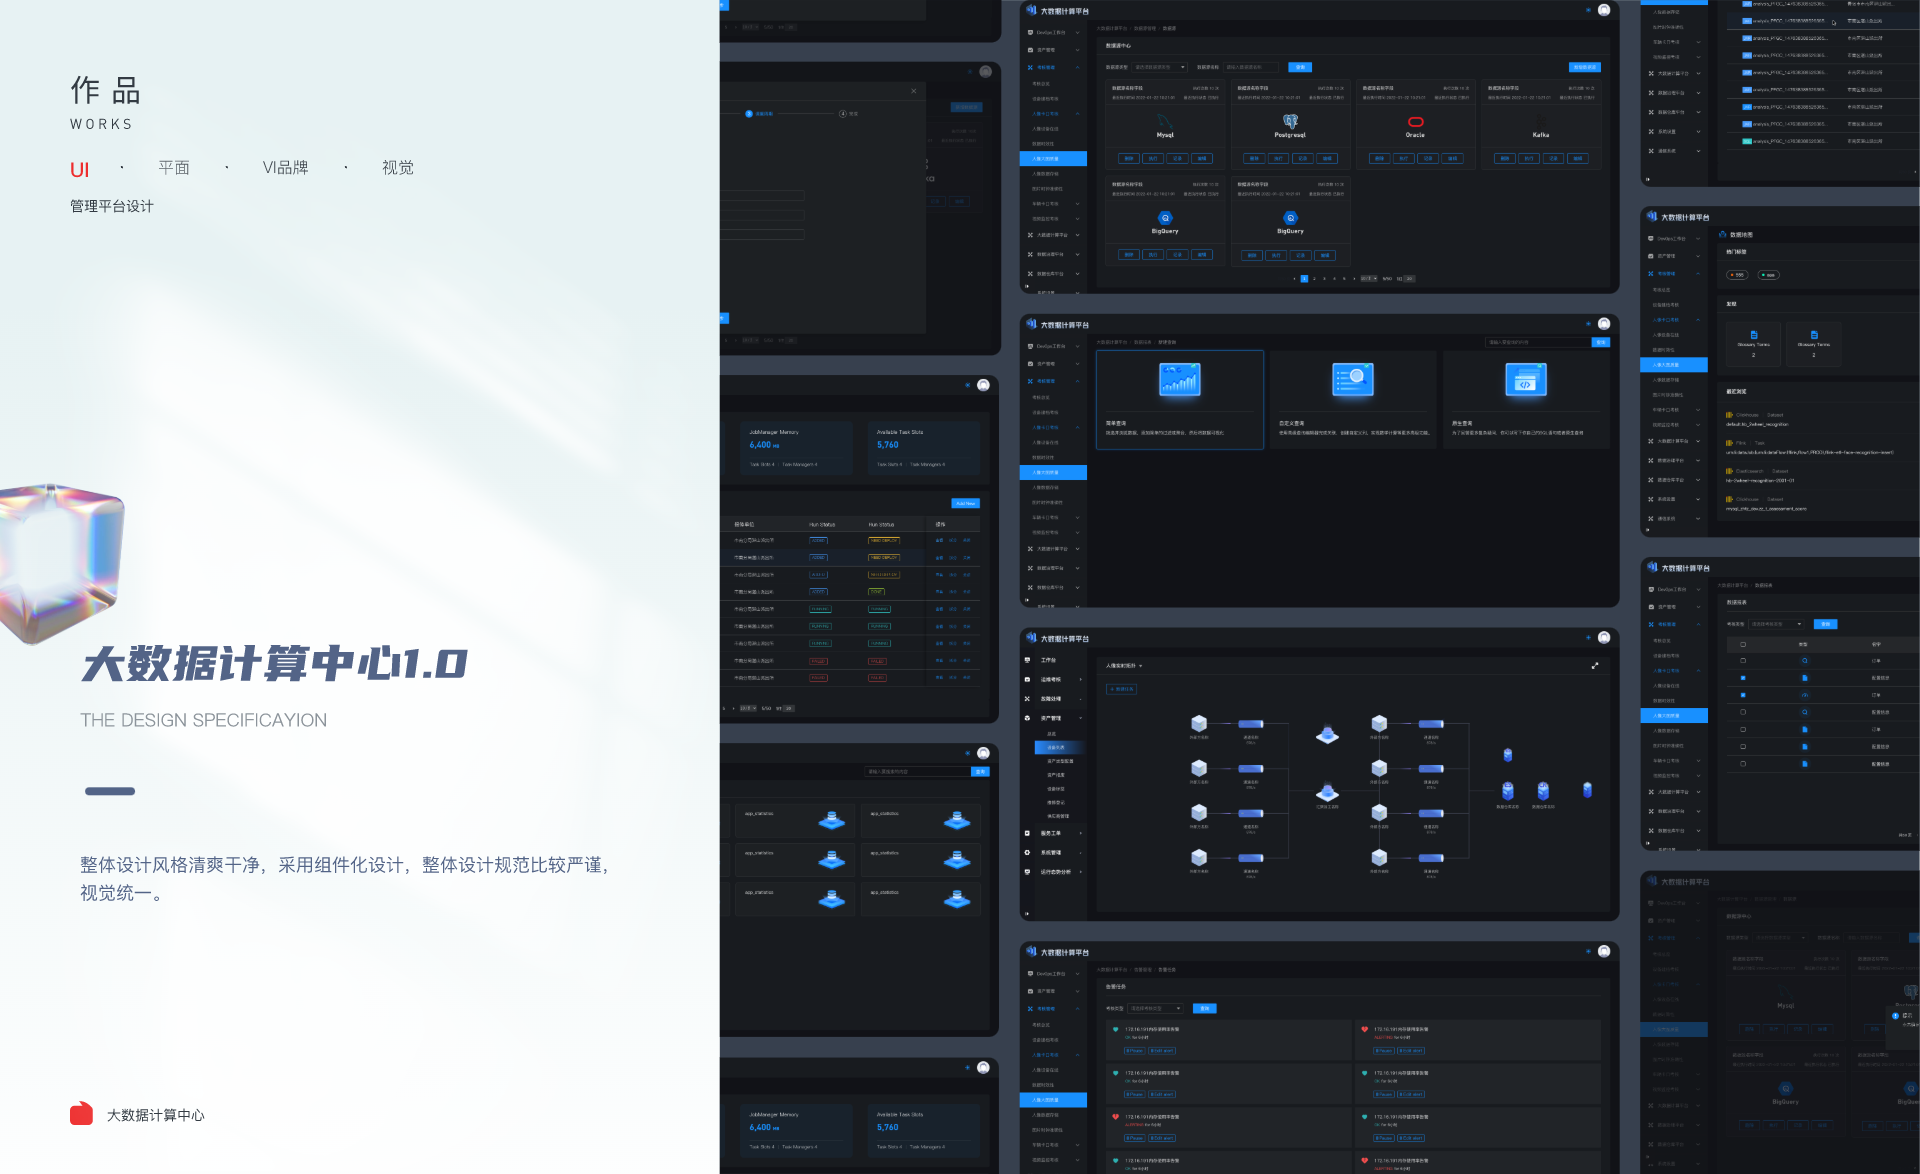Select the 平面 works category tab
This screenshot has height=1174, width=1920.
[174, 168]
